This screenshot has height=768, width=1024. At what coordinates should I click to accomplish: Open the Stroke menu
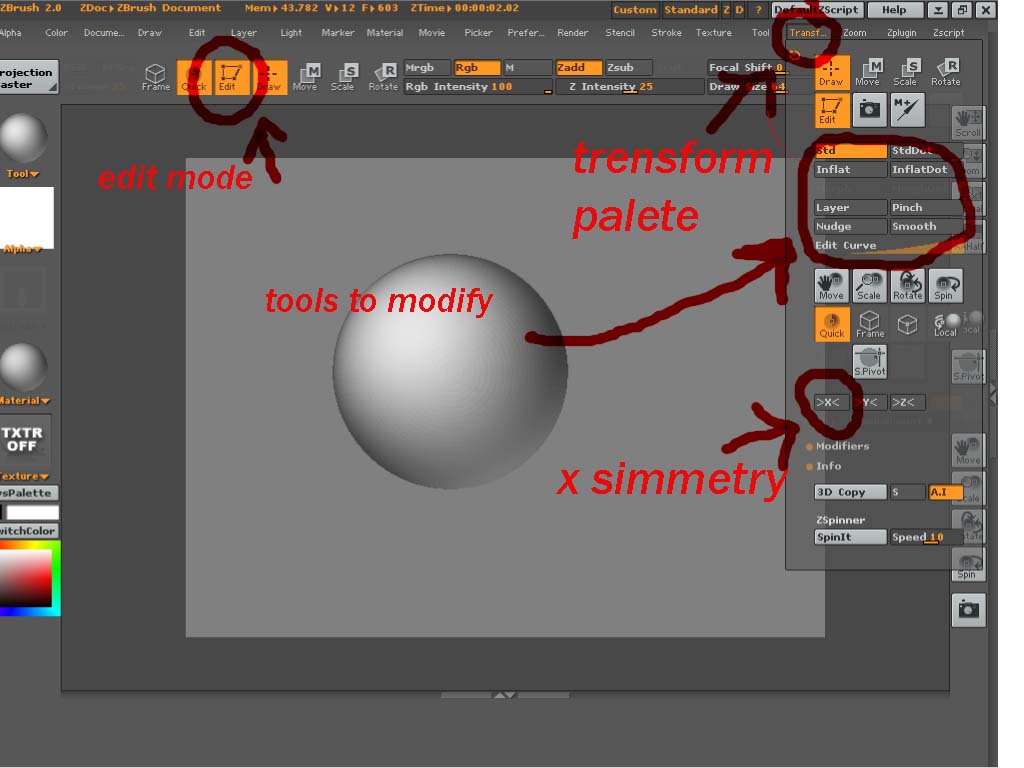pyautogui.click(x=666, y=33)
